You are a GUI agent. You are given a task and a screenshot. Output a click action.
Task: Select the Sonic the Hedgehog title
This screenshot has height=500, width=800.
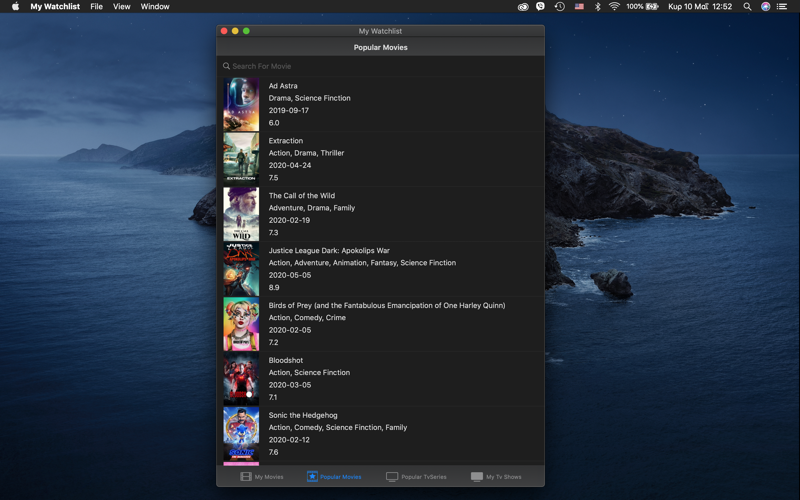tap(303, 415)
